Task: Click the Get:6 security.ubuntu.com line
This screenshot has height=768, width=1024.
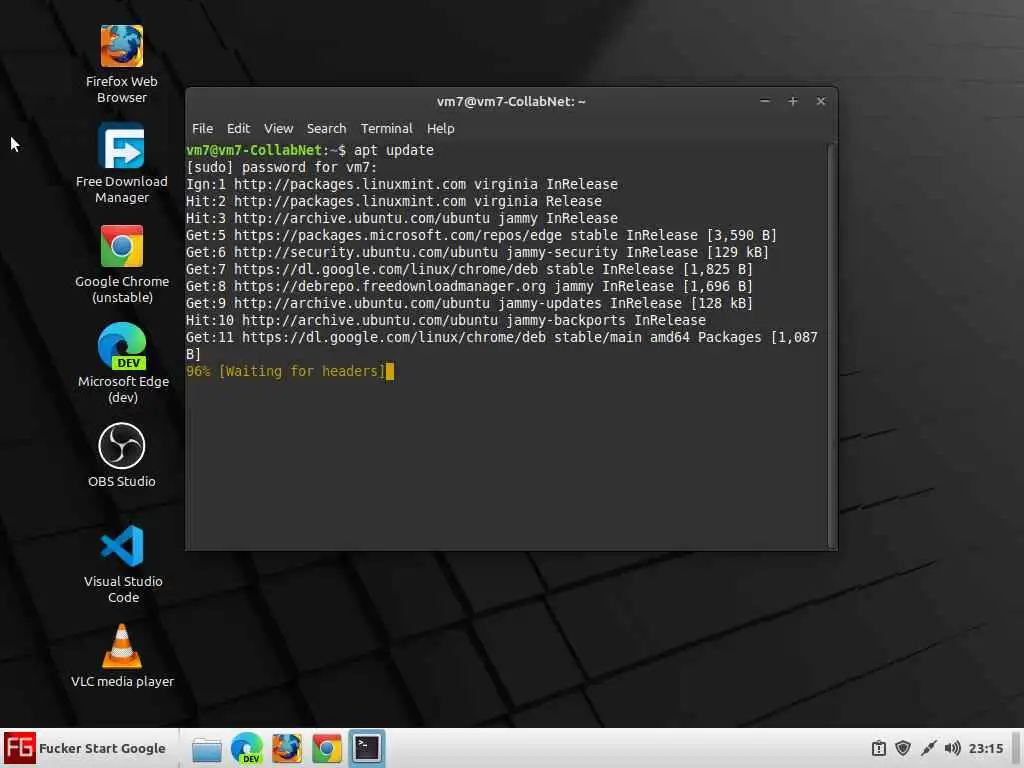Action: coord(477,252)
